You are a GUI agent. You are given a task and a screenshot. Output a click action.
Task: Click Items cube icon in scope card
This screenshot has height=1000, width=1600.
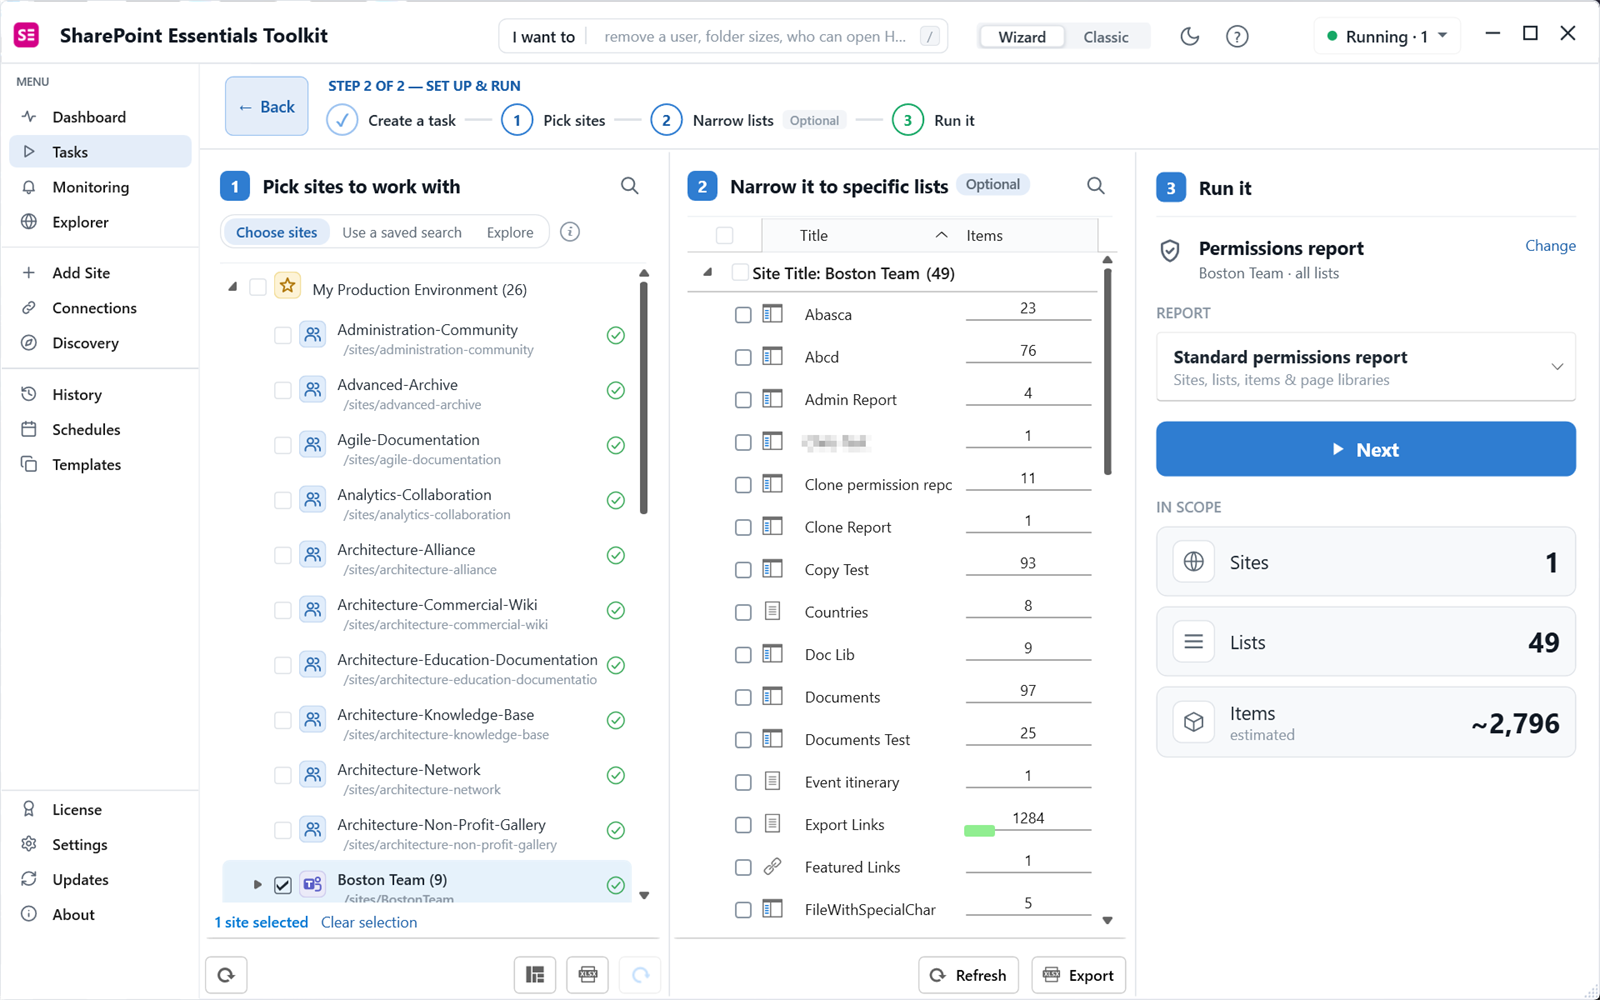1194,722
